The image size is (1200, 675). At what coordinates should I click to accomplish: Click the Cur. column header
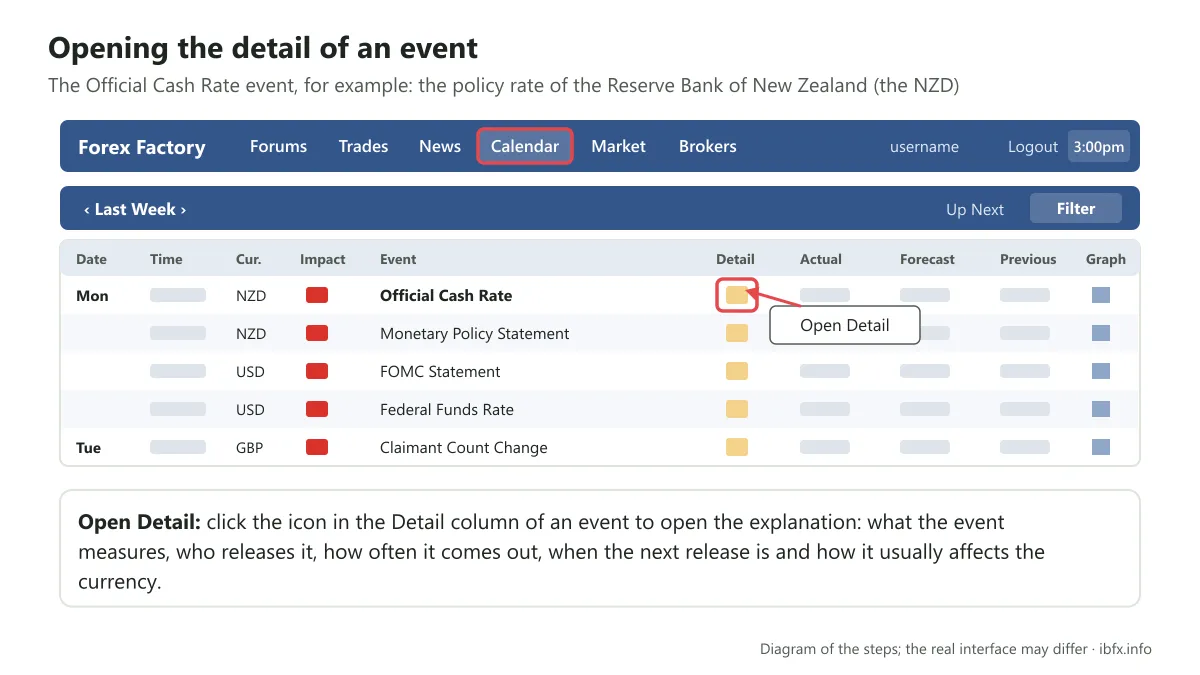tap(249, 259)
